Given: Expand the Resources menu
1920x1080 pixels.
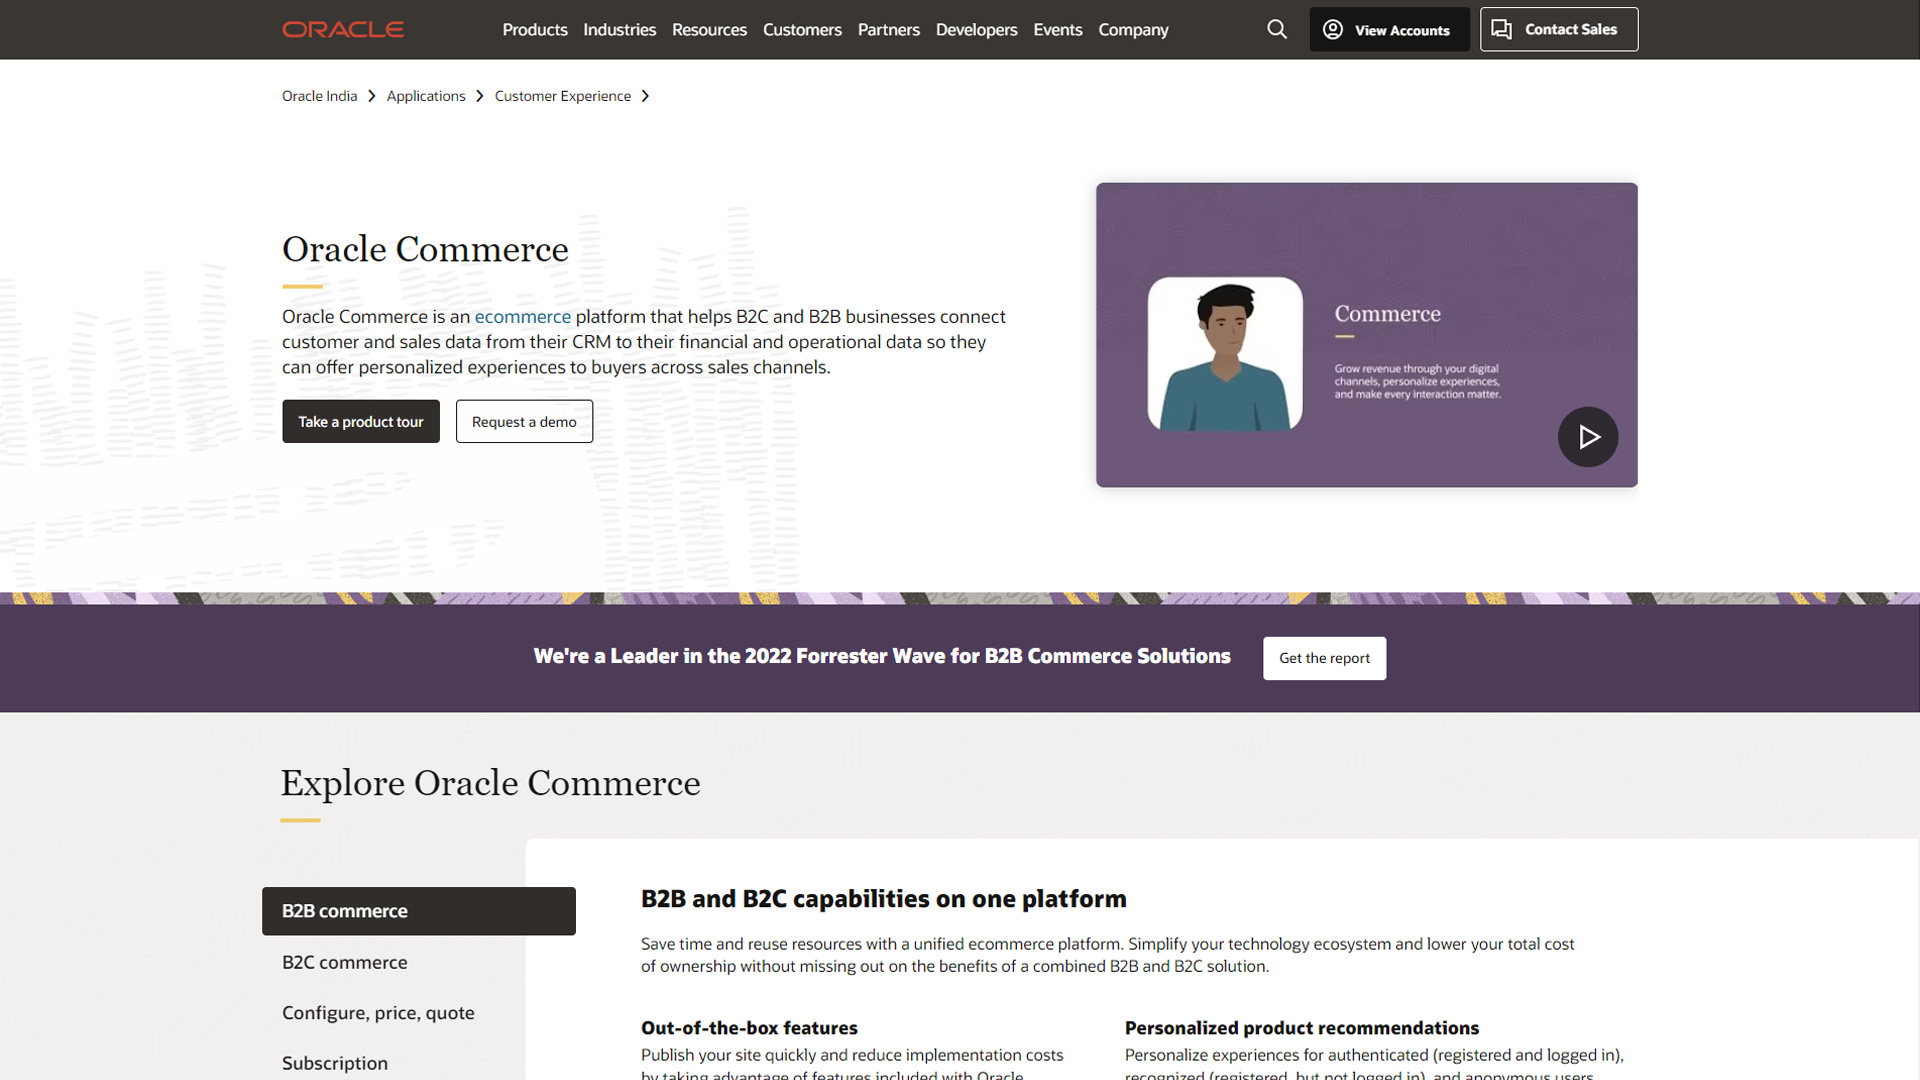Looking at the screenshot, I should tap(709, 29).
